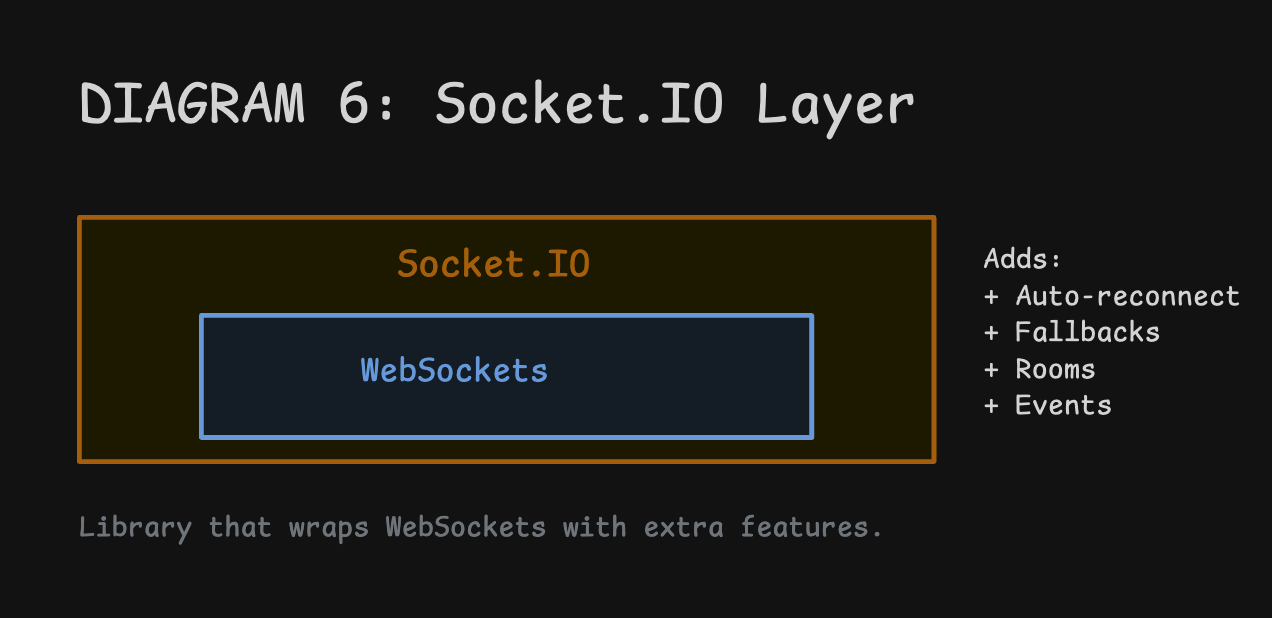Select the Auto-reconnect feature text
The width and height of the screenshot is (1272, 618).
pyautogui.click(x=1127, y=296)
